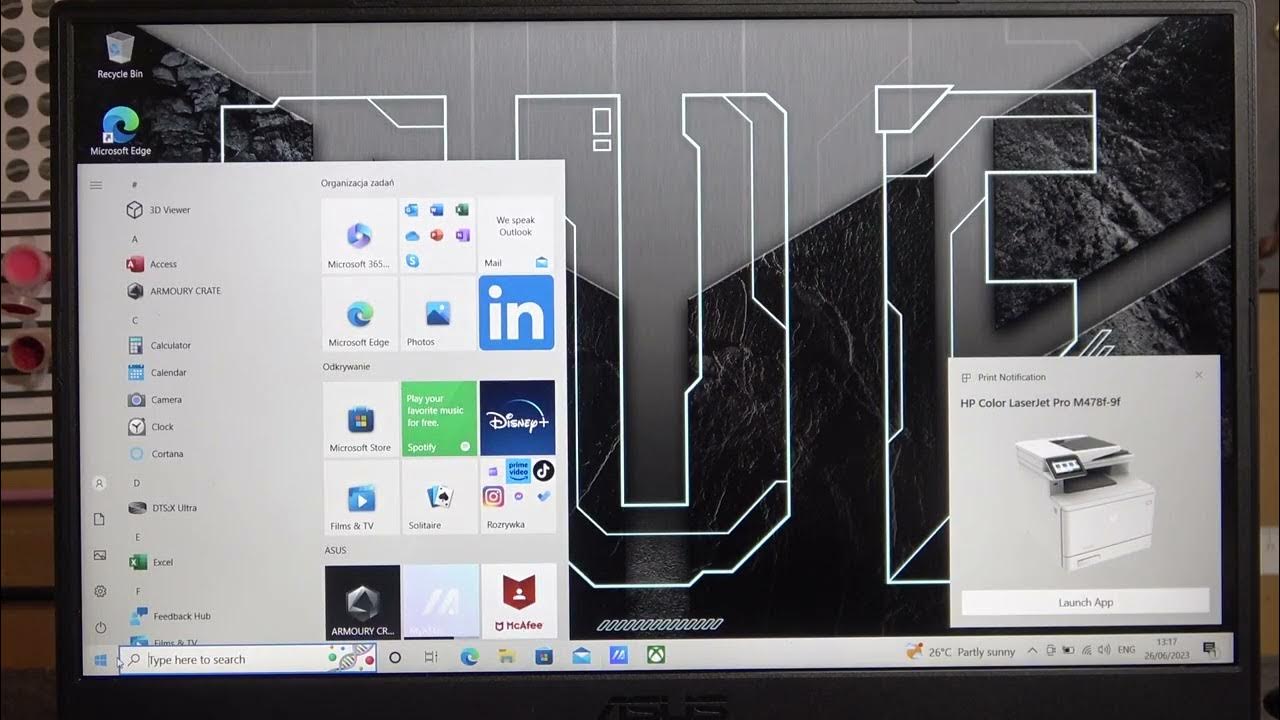The width and height of the screenshot is (1280, 720).
Task: Switch input language via ENG indicator
Action: (x=1126, y=650)
